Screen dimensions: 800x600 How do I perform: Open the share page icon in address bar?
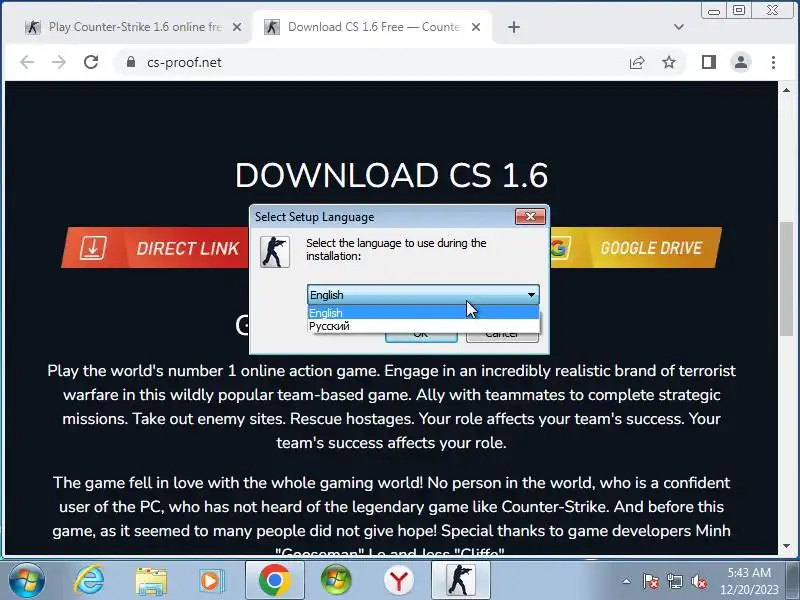pyautogui.click(x=637, y=62)
